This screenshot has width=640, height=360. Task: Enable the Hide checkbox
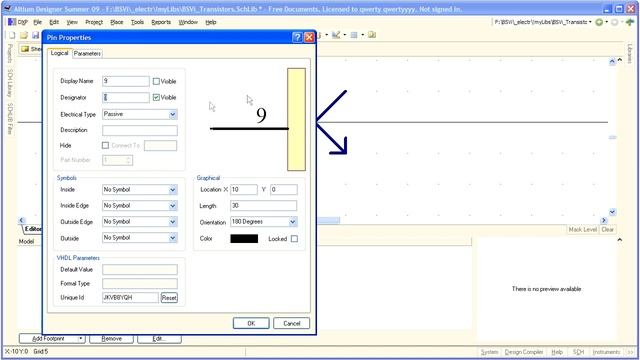pos(105,145)
